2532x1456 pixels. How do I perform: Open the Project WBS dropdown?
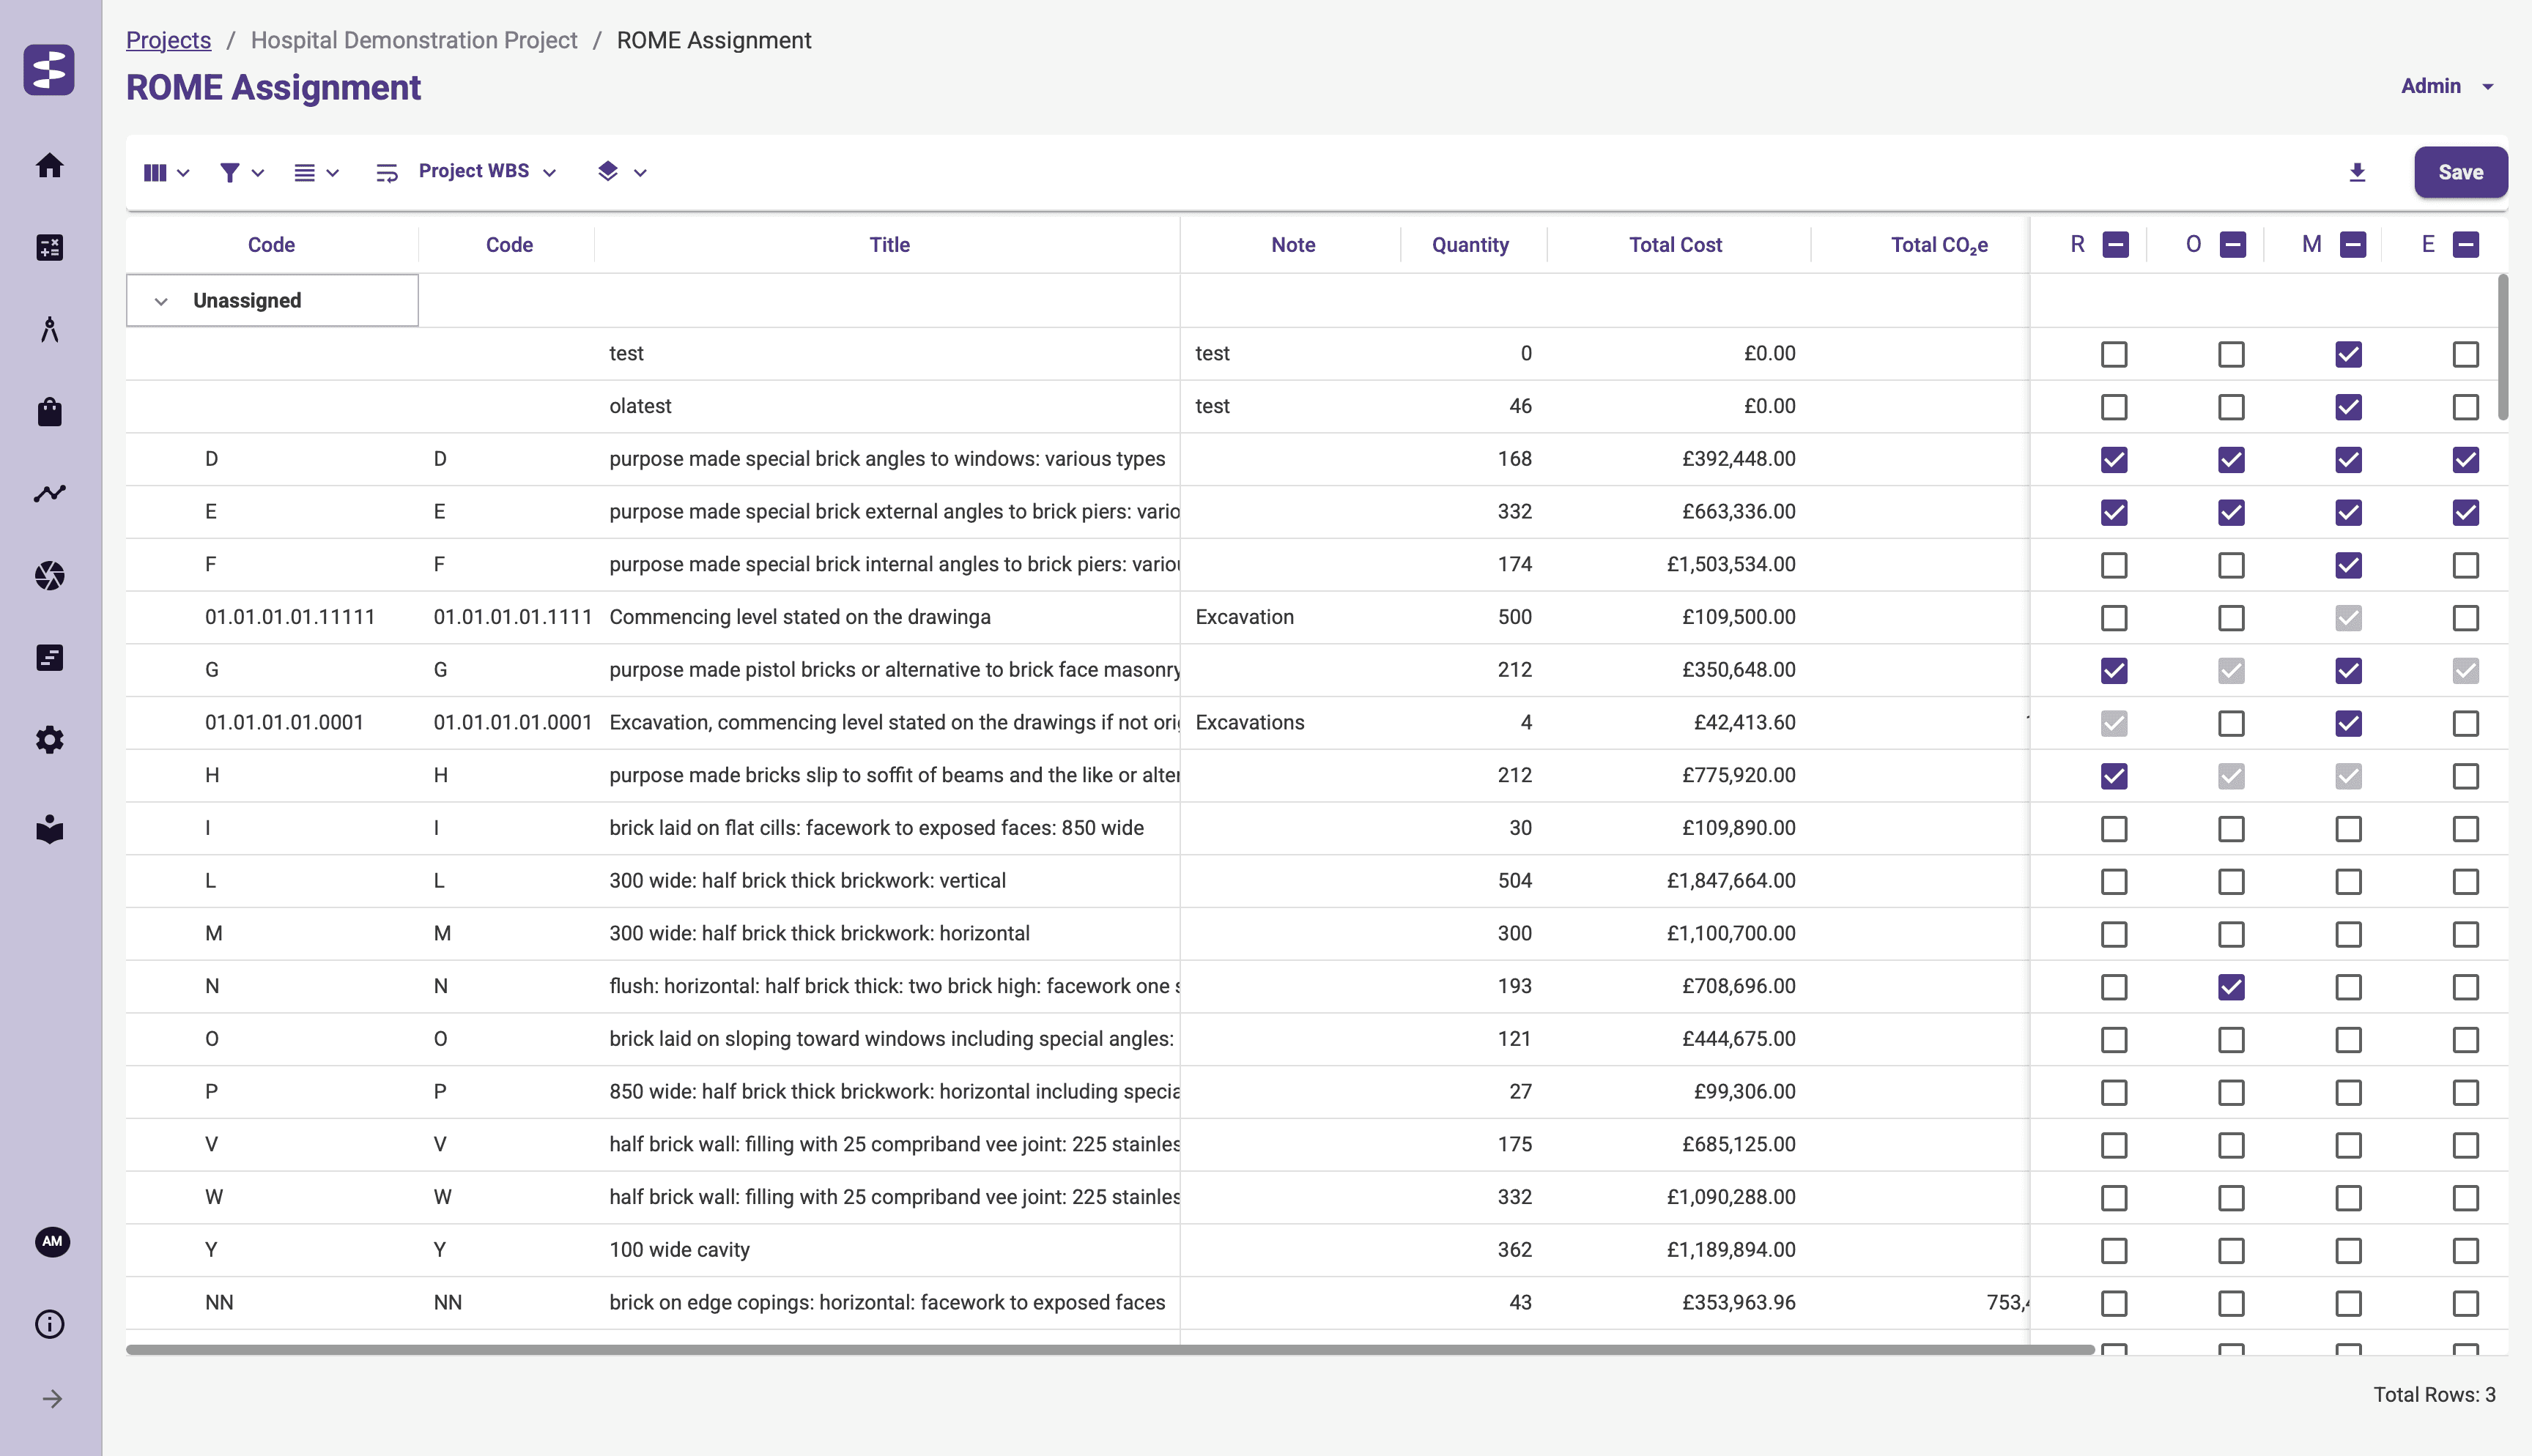tap(486, 172)
